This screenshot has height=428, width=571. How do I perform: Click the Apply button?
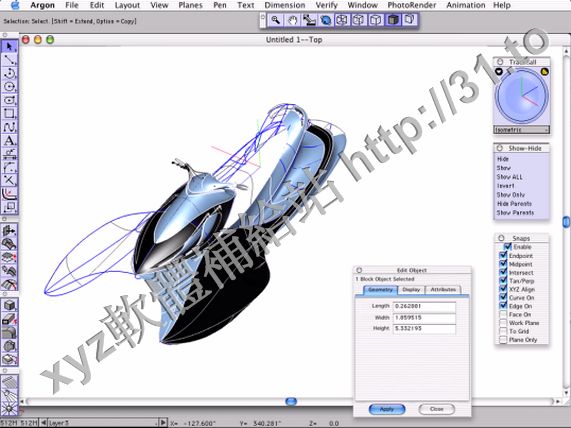[x=387, y=409]
